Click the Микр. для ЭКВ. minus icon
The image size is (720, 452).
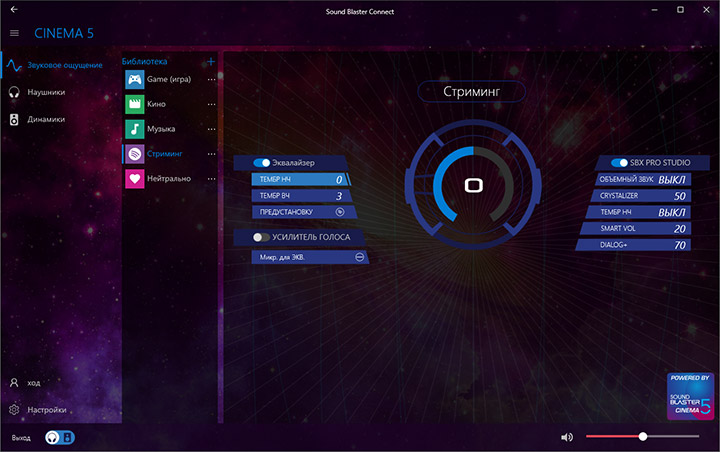click(x=360, y=257)
